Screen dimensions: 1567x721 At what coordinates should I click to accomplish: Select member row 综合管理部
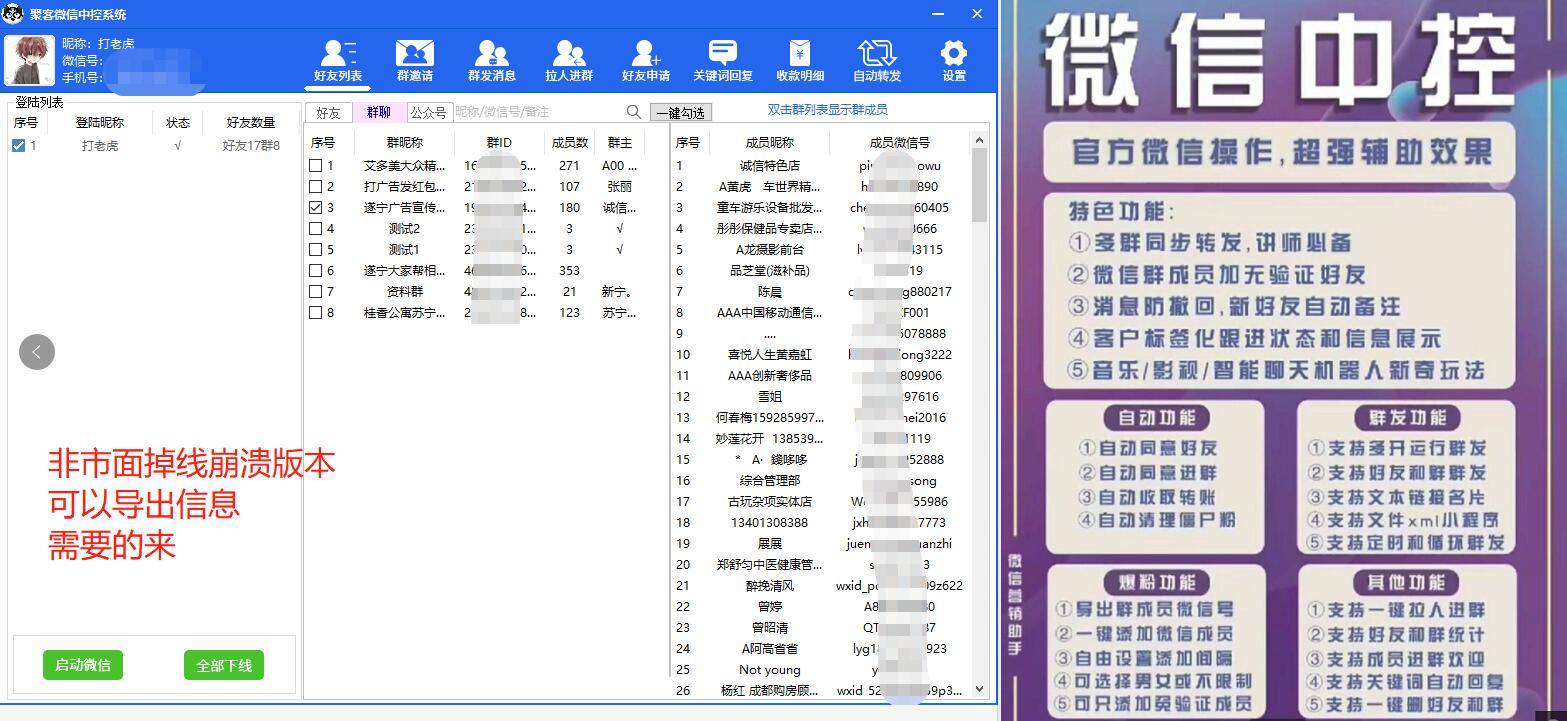[x=820, y=481]
